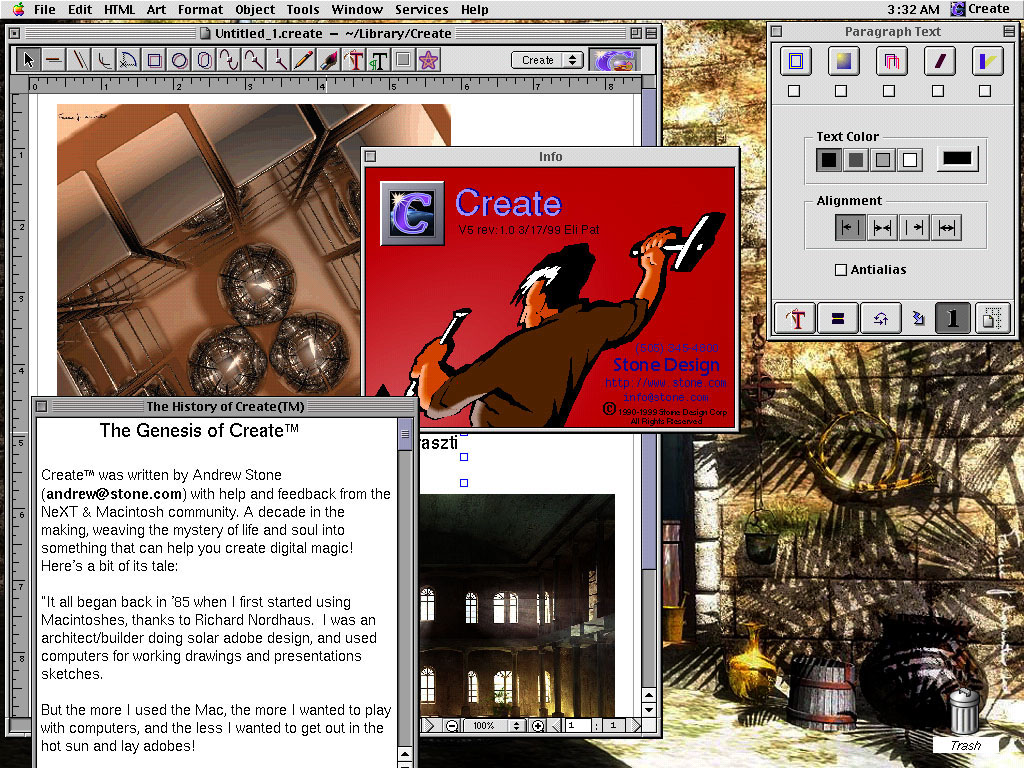Open the multiple outline pattern effect button
This screenshot has width=1024, height=768.
coord(891,61)
